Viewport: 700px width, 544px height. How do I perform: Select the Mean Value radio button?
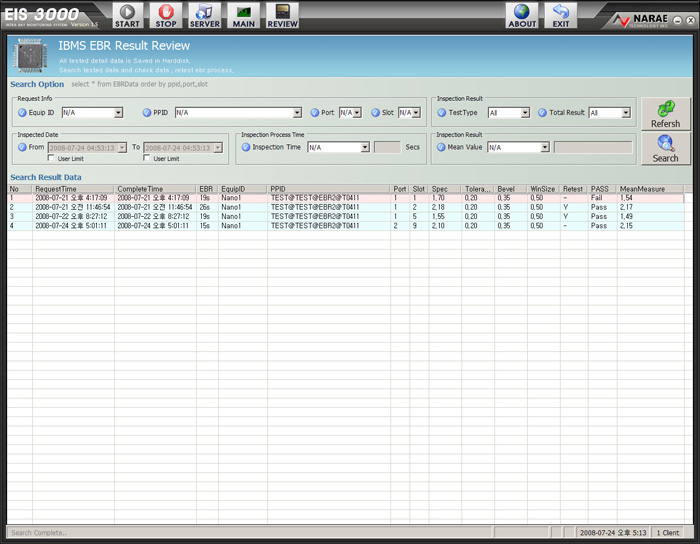441,147
